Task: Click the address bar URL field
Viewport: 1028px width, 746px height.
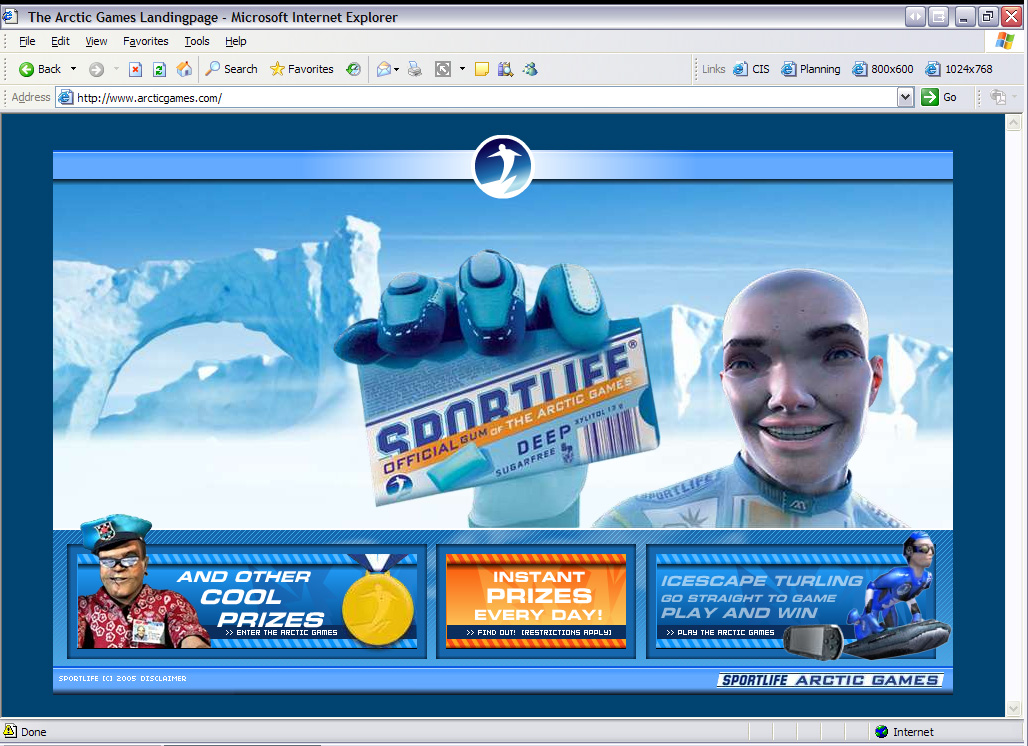Action: click(x=485, y=98)
